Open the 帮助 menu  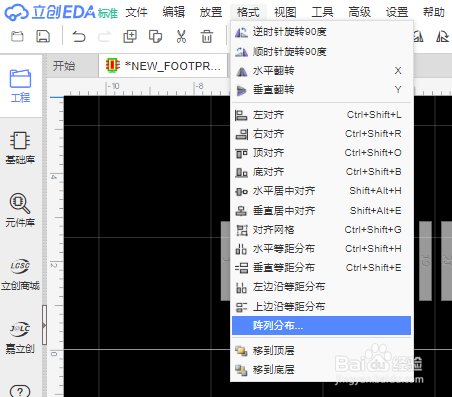point(434,13)
